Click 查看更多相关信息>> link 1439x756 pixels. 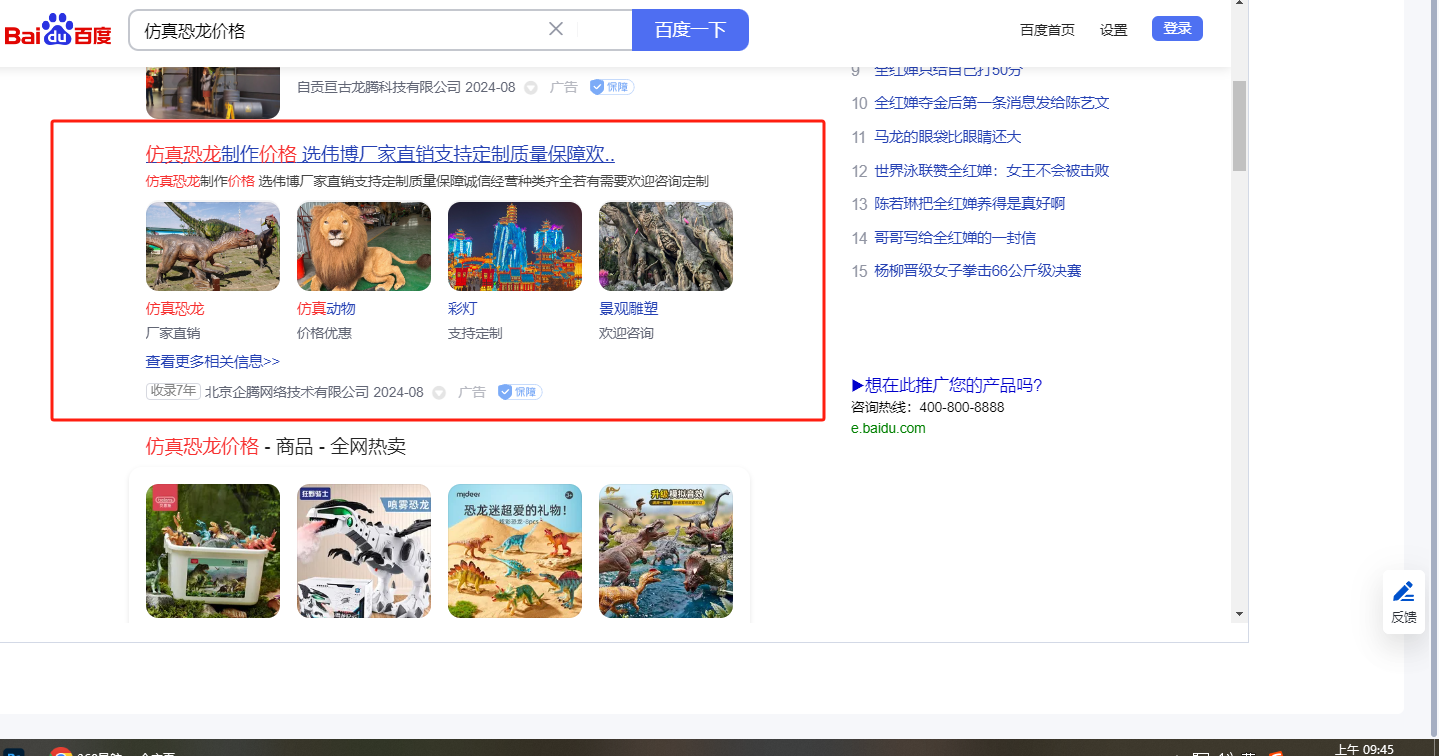click(213, 361)
